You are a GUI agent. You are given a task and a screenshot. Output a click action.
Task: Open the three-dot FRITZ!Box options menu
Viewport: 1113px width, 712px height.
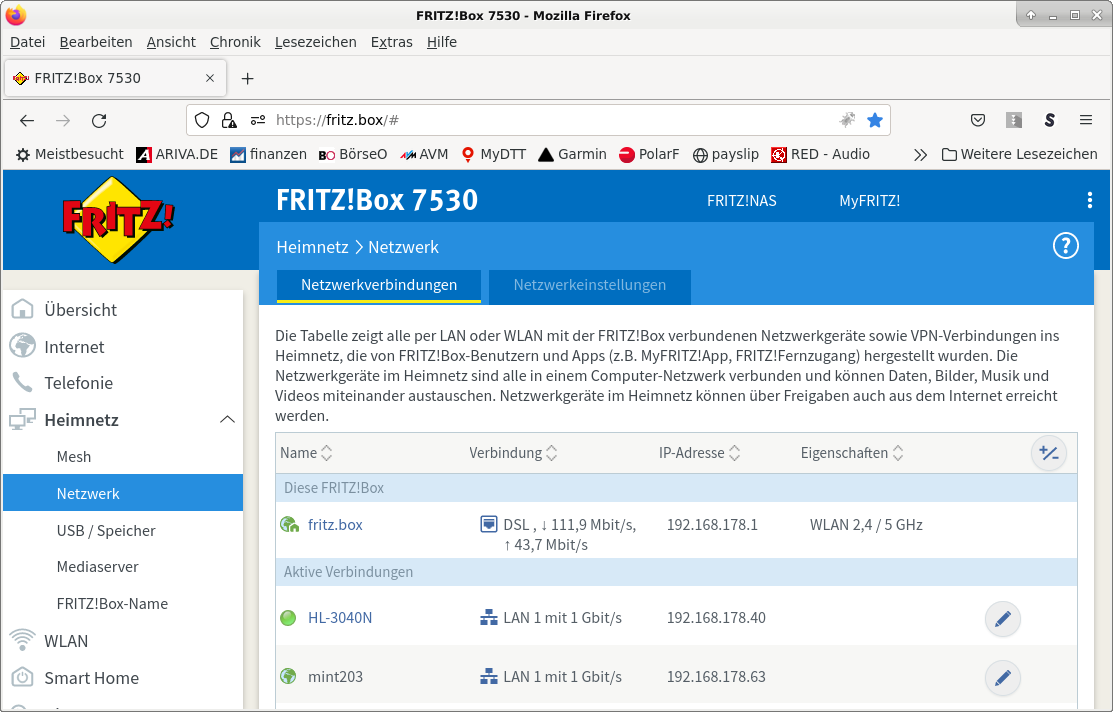(1090, 201)
